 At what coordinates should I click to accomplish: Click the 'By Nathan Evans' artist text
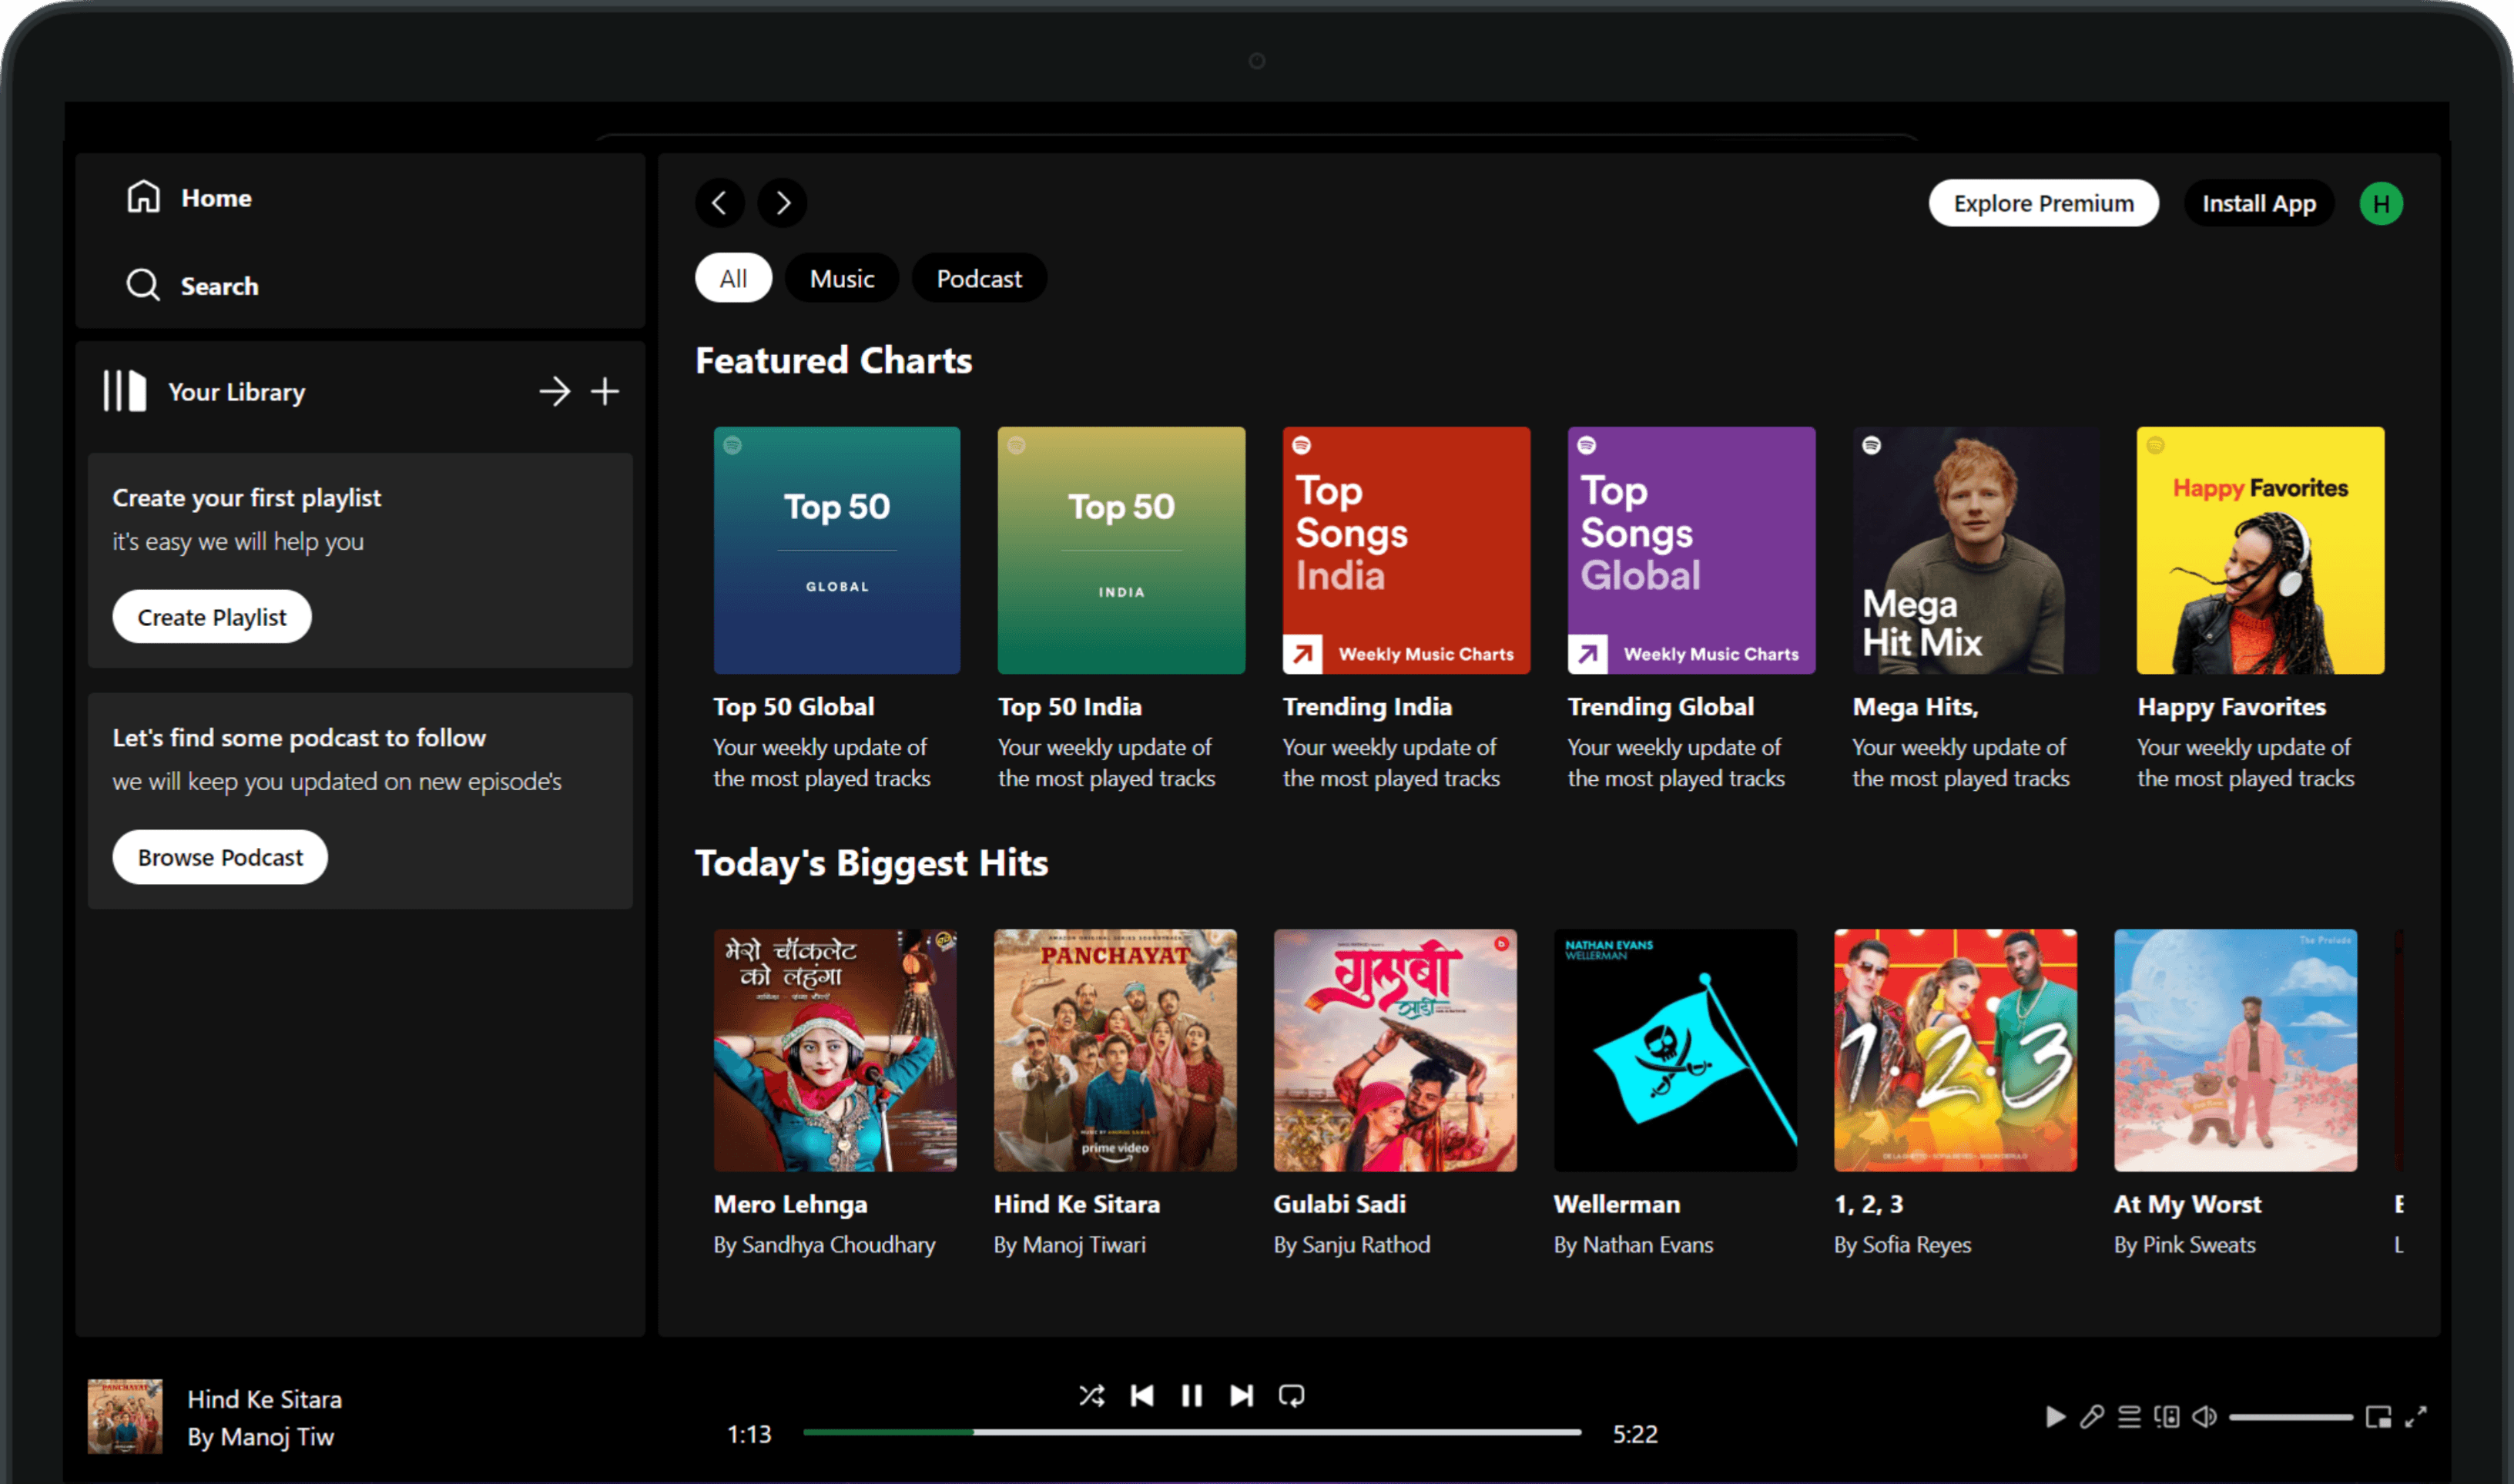pos(1634,1245)
